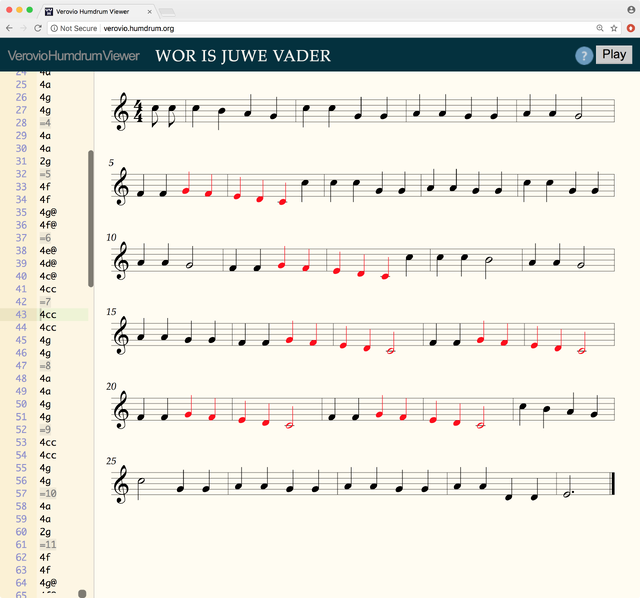Click the VerovioHumdrumViewer logo text
Image resolution: width=640 pixels, height=598 pixels.
click(74, 56)
